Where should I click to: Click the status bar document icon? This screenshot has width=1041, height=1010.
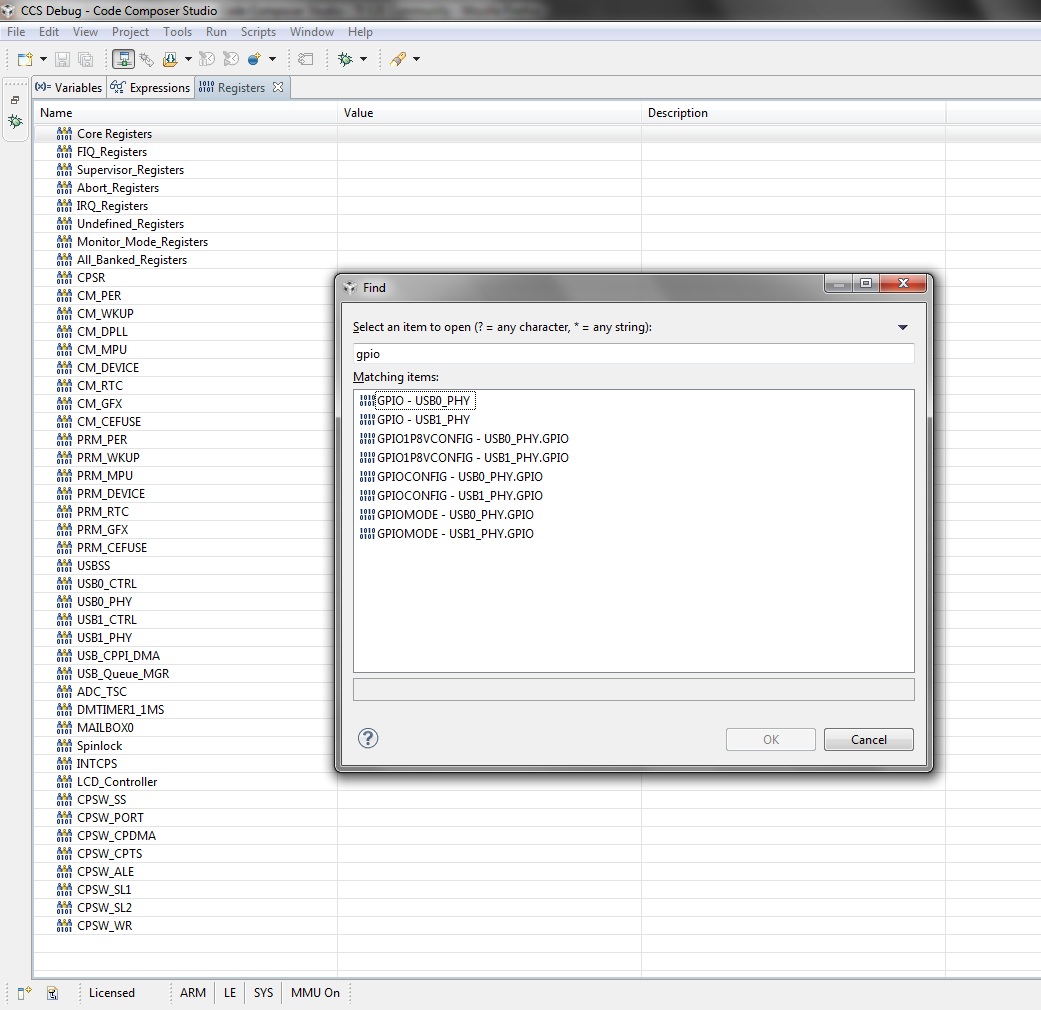[52, 993]
